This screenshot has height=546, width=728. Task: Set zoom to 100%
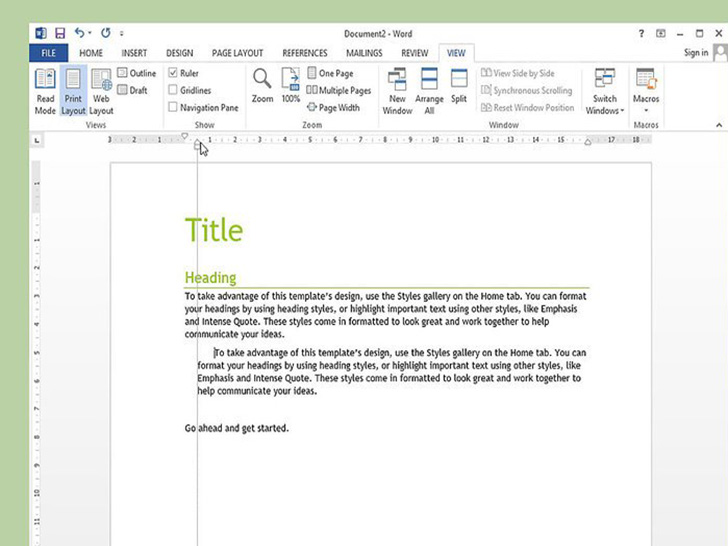point(290,86)
